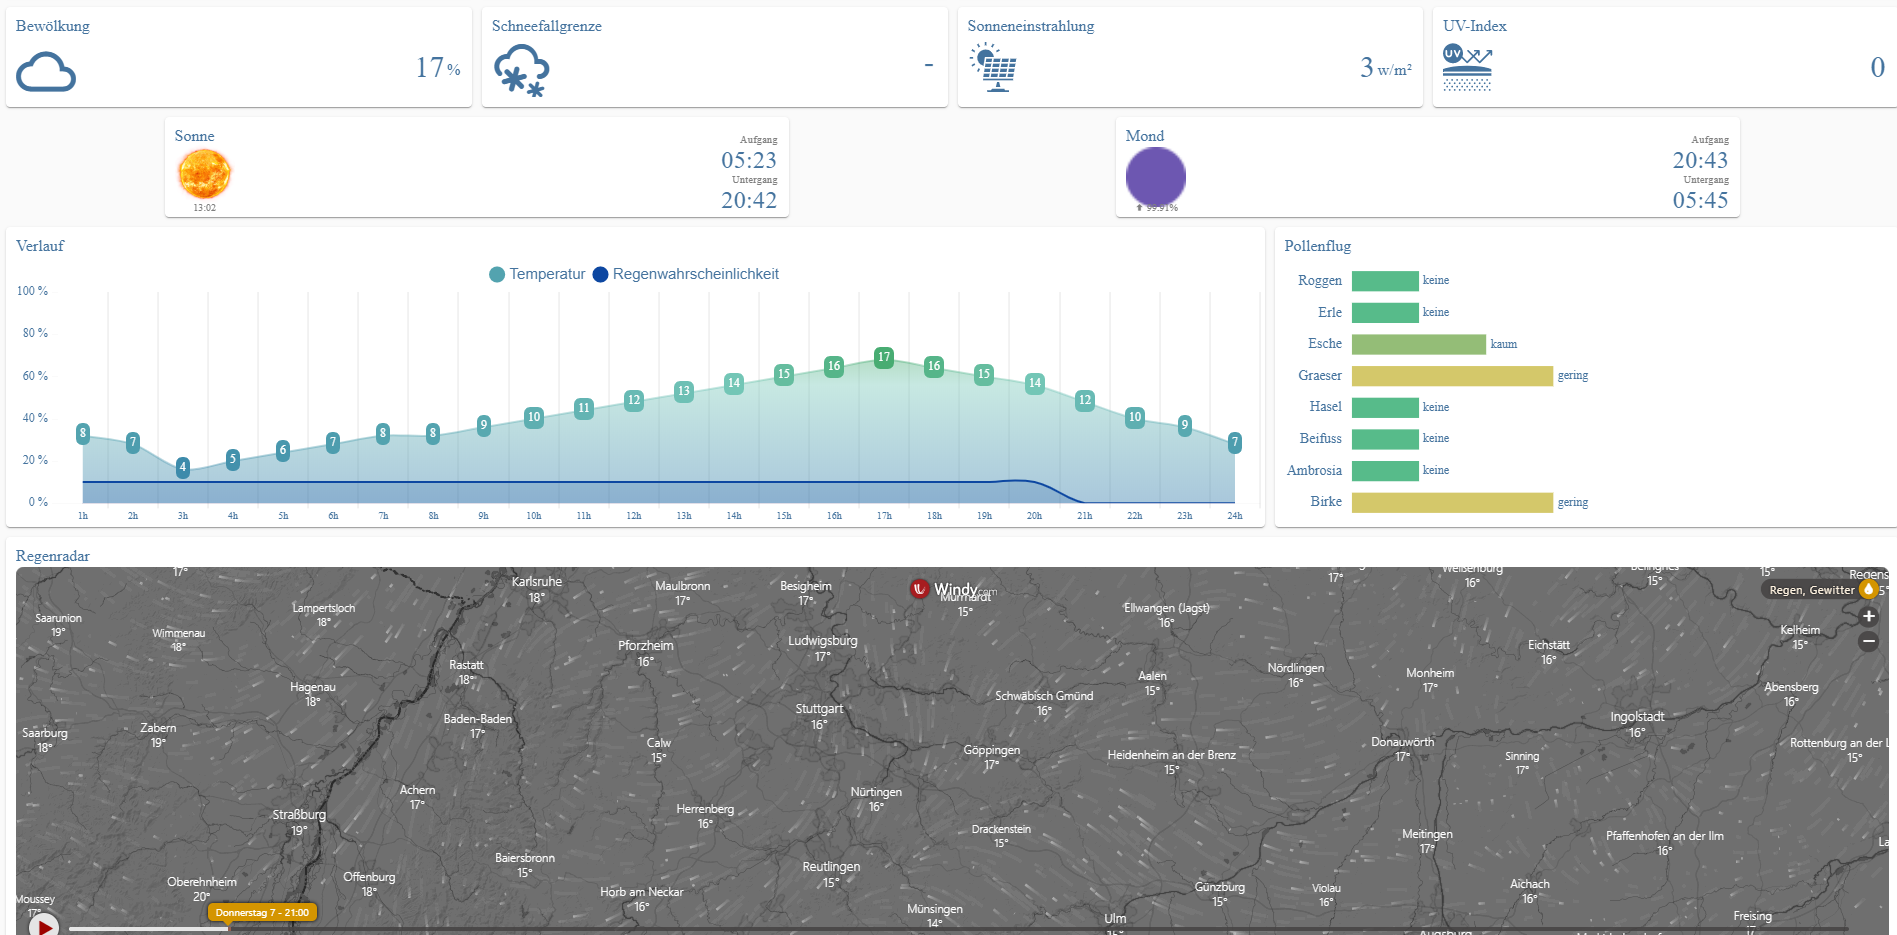The width and height of the screenshot is (1897, 935).
Task: Start radar animation with the play button
Action: pos(43,926)
